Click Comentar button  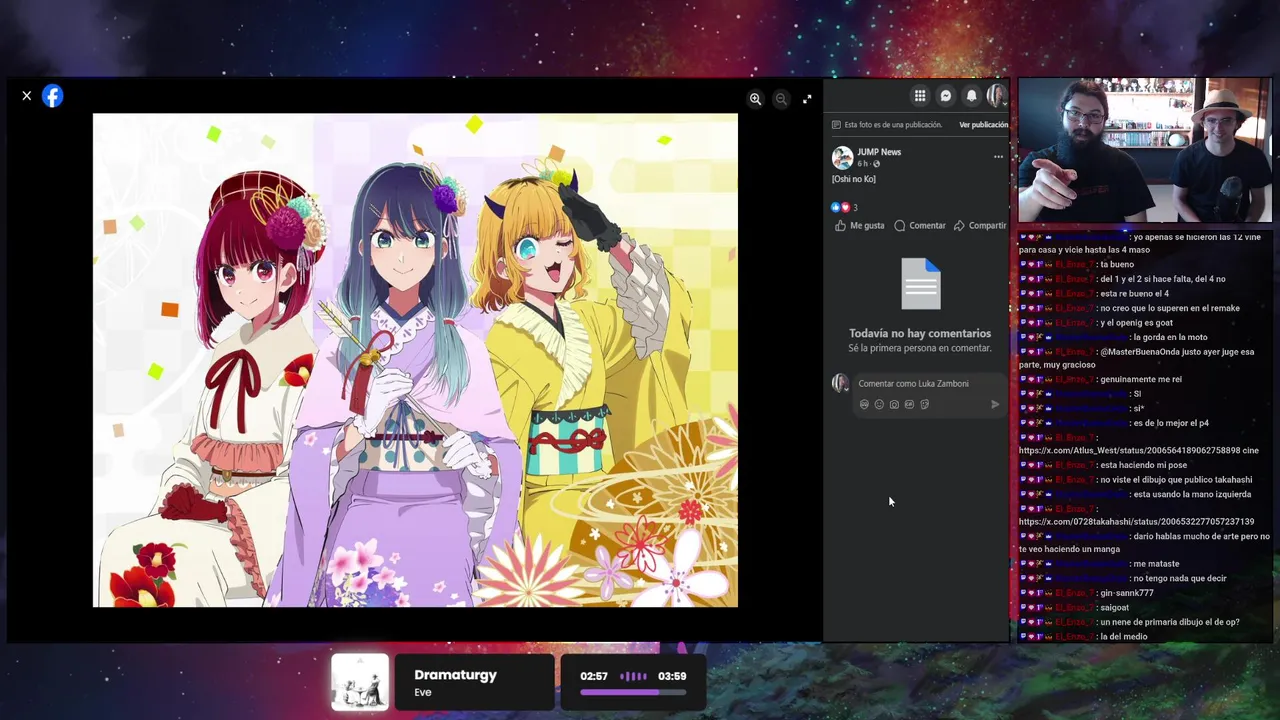920,226
